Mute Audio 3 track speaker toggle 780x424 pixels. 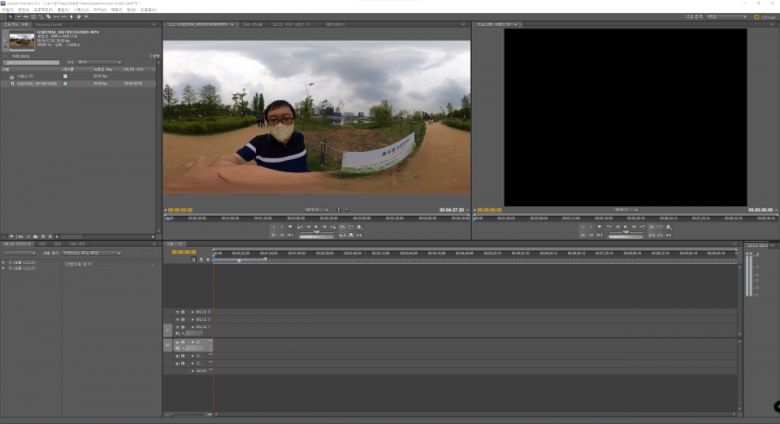(x=178, y=364)
